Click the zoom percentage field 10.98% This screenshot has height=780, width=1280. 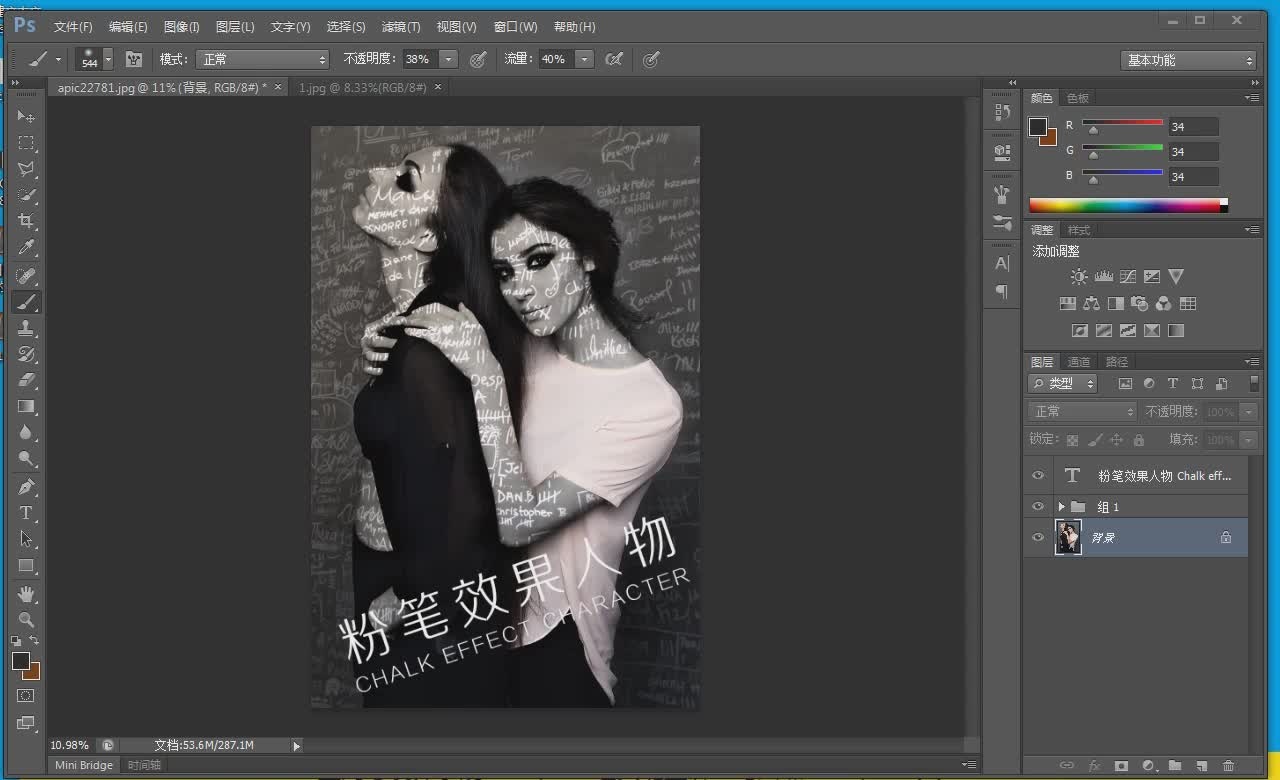pyautogui.click(x=70, y=745)
